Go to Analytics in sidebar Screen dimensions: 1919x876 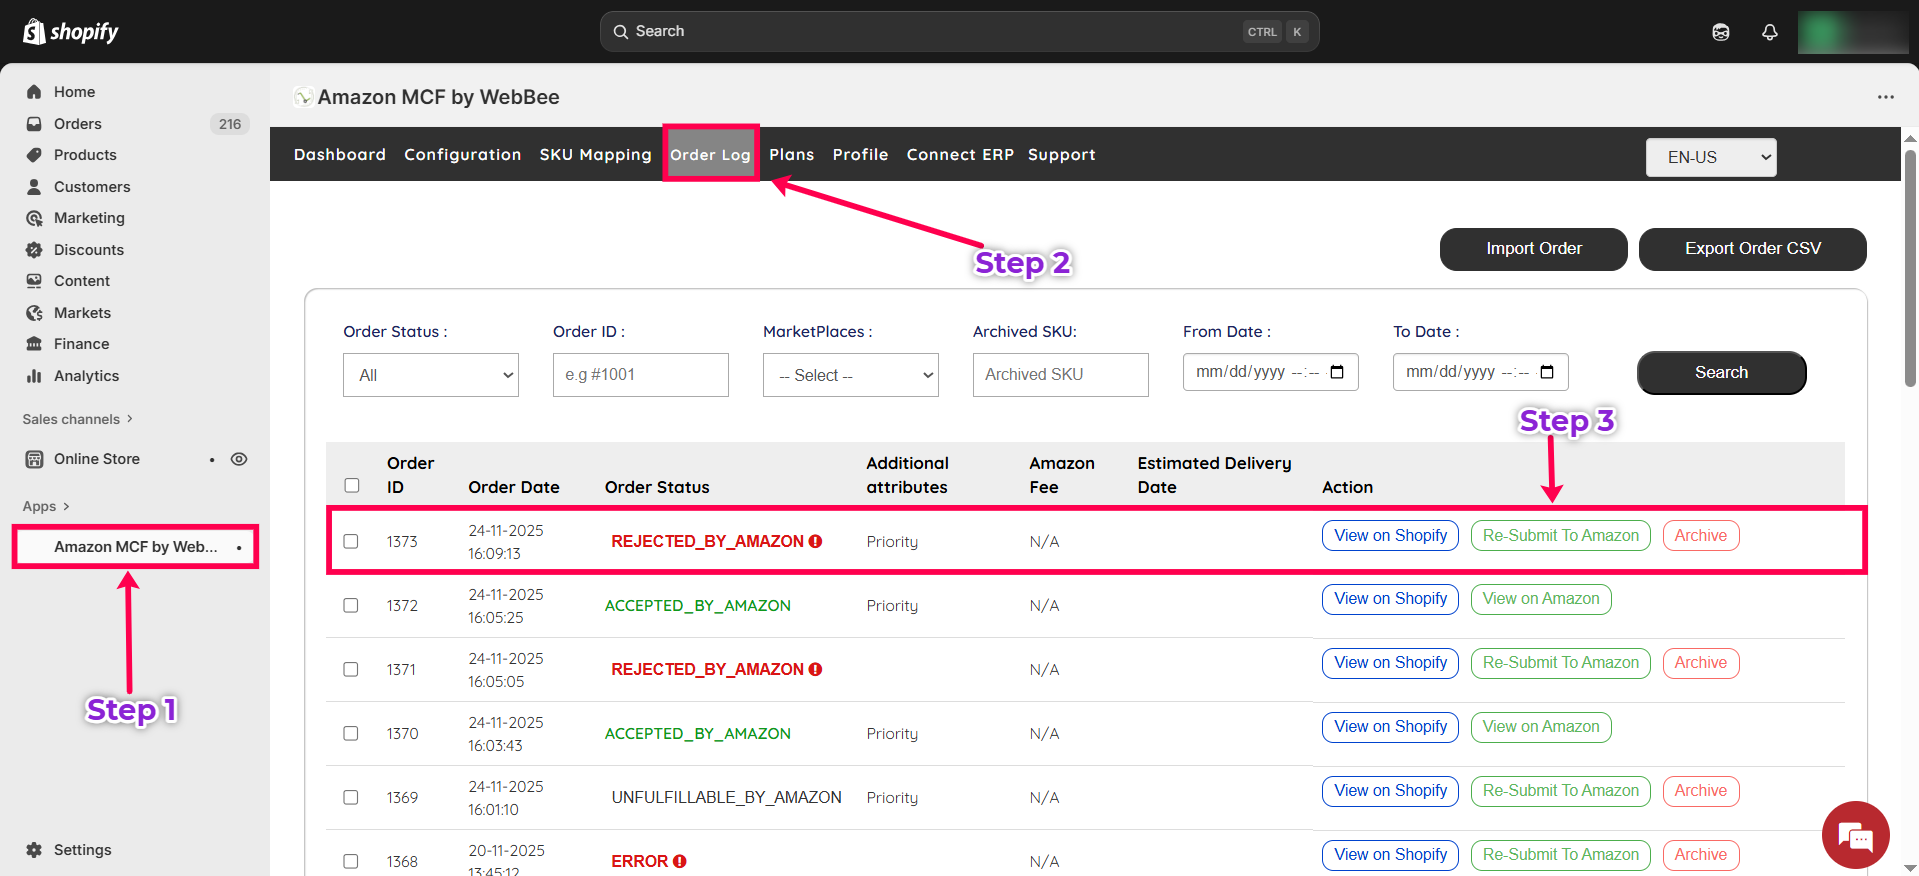(x=86, y=376)
